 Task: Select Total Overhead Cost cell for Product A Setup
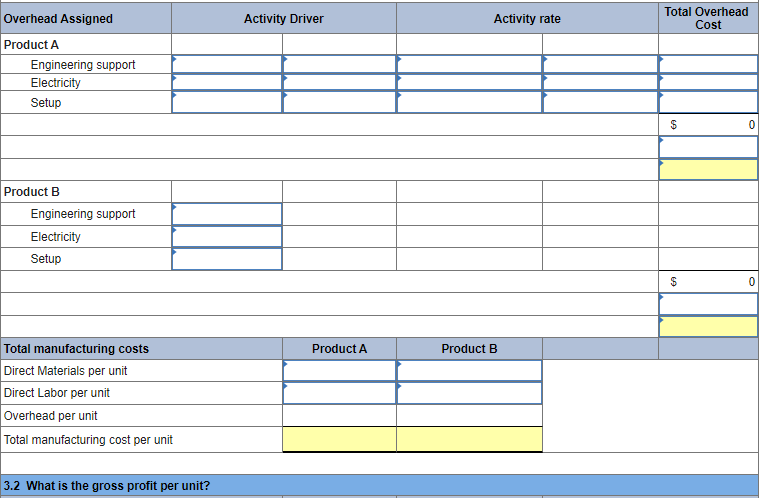click(x=709, y=102)
